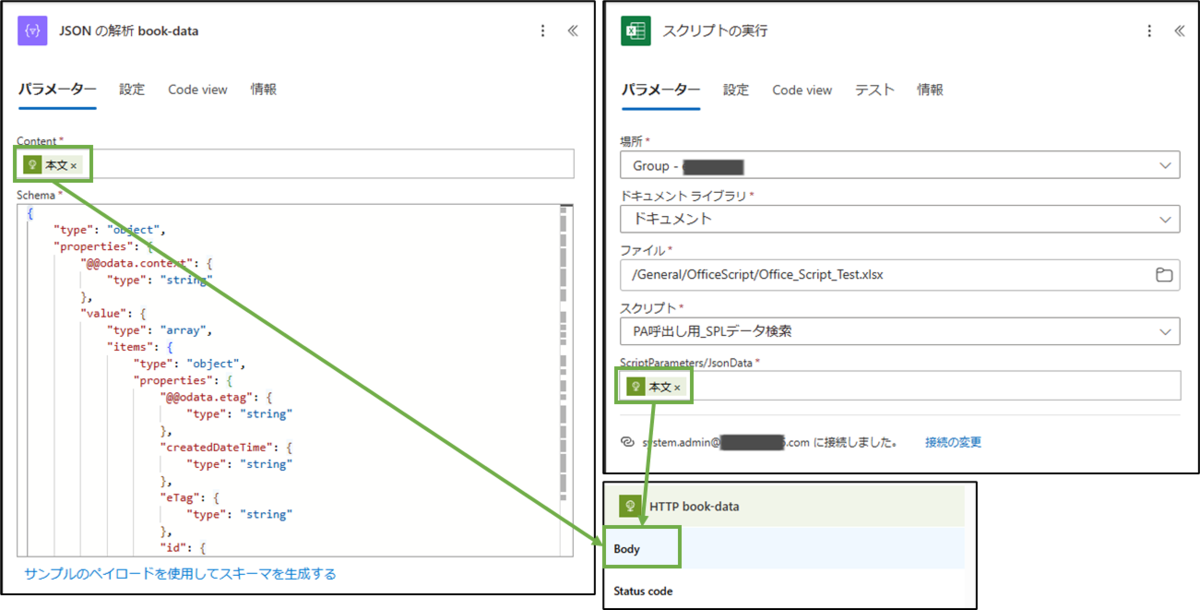
Task: Remove the 本文 token from Content field
Action: coord(73,165)
